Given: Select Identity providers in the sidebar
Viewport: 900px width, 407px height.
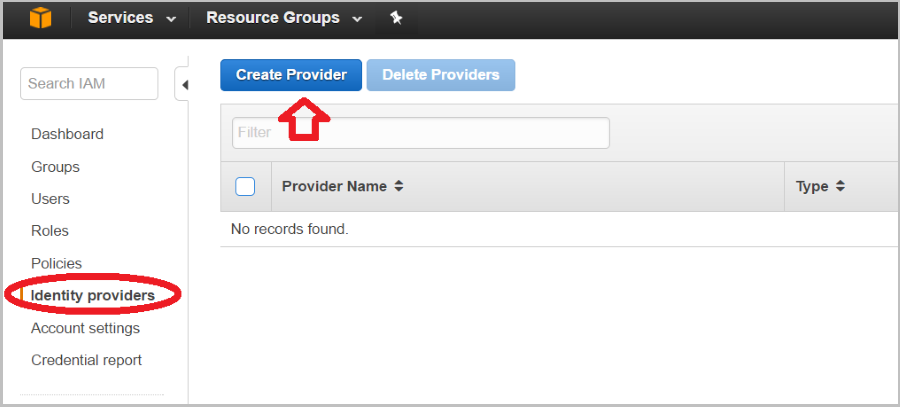Looking at the screenshot, I should pos(93,296).
